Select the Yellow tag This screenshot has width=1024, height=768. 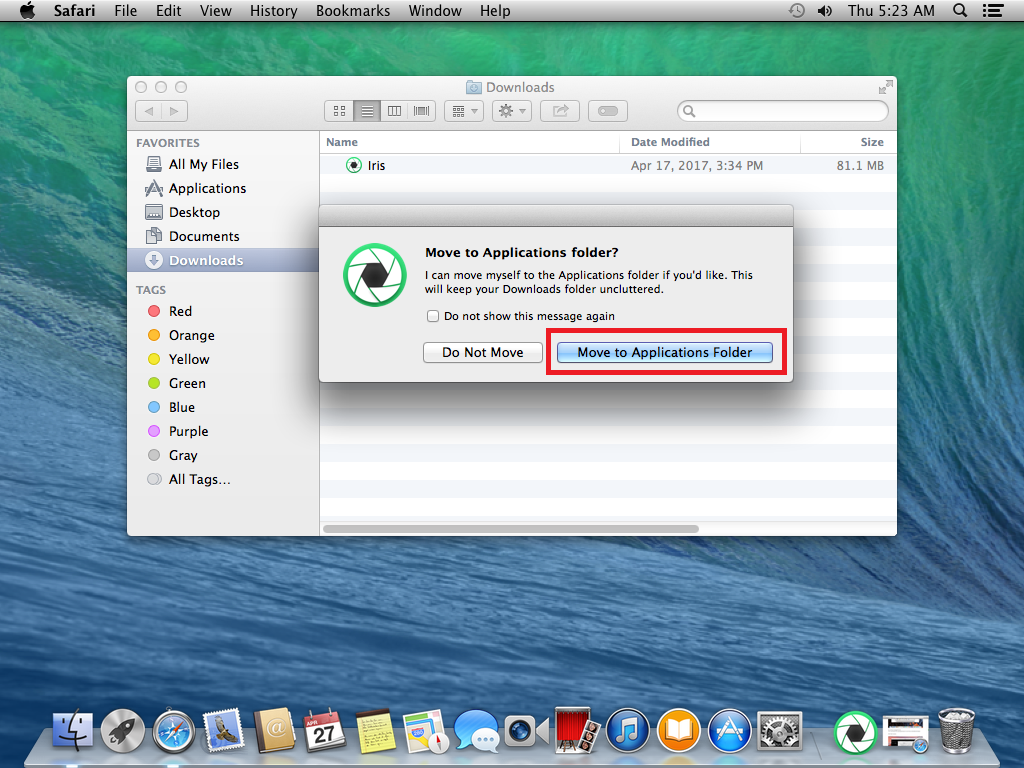coord(223,359)
